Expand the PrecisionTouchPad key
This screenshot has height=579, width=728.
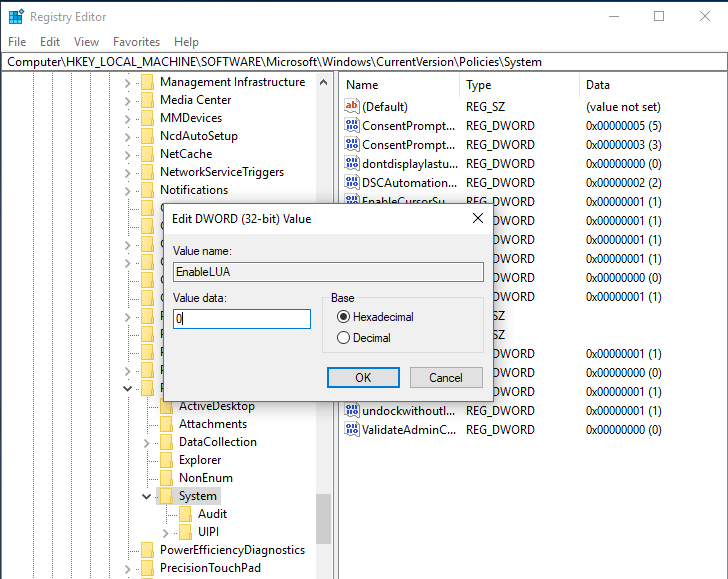coord(127,569)
